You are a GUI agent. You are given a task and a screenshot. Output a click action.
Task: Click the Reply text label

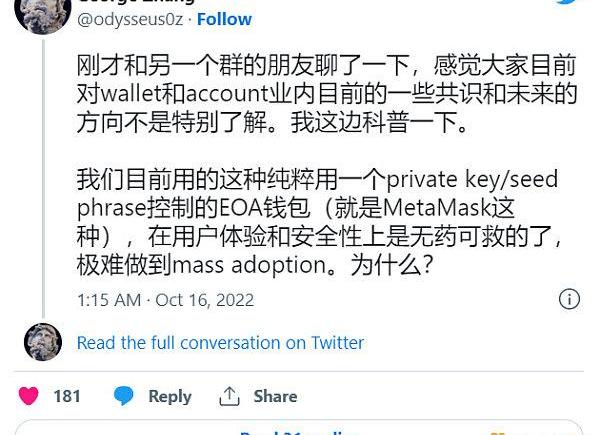(x=170, y=397)
